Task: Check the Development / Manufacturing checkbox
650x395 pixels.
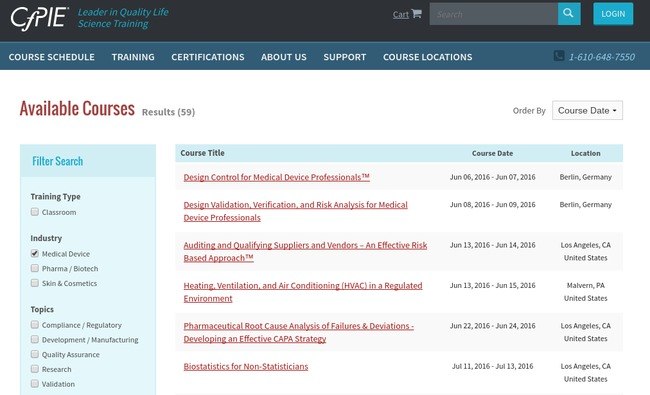Action: click(x=35, y=339)
